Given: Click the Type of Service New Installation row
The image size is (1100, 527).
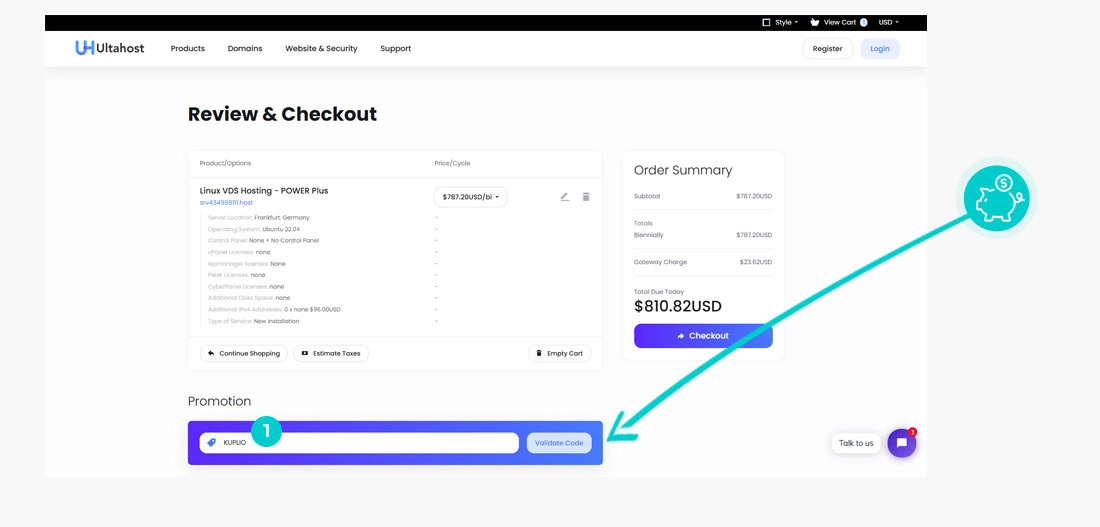Looking at the screenshot, I should point(253,321).
